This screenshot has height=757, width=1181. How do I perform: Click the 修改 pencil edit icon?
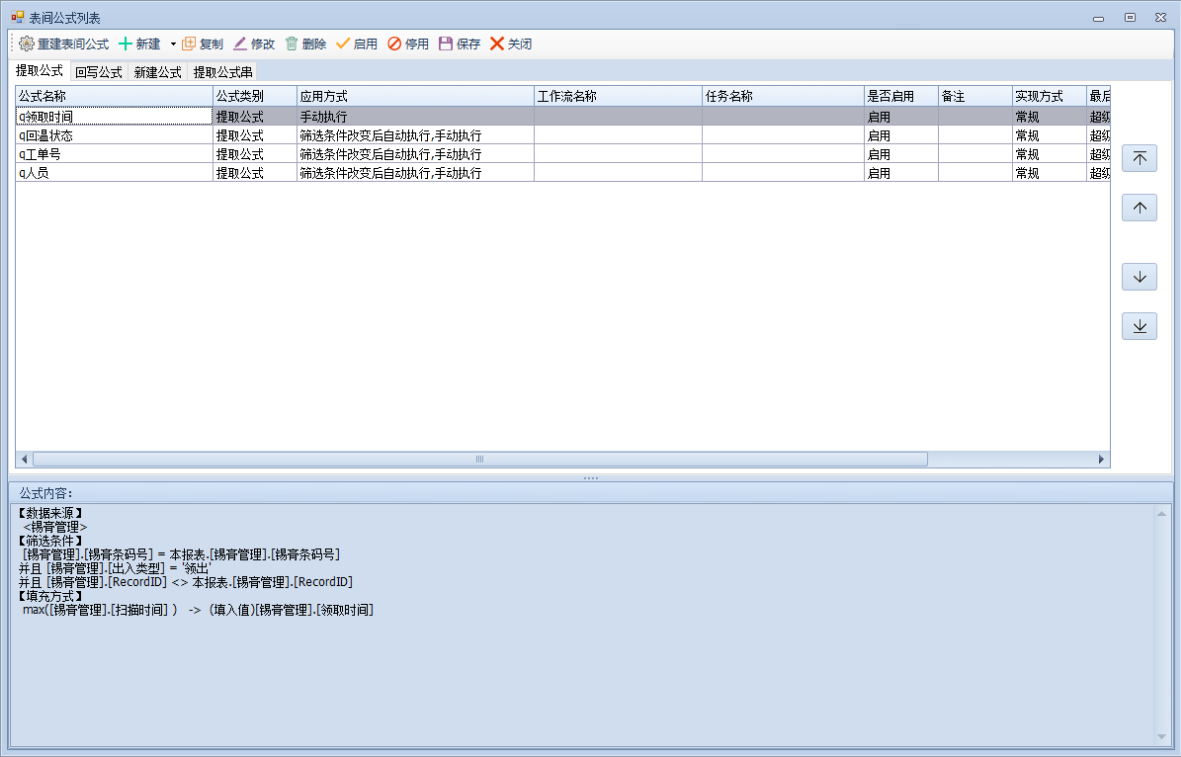click(x=240, y=44)
